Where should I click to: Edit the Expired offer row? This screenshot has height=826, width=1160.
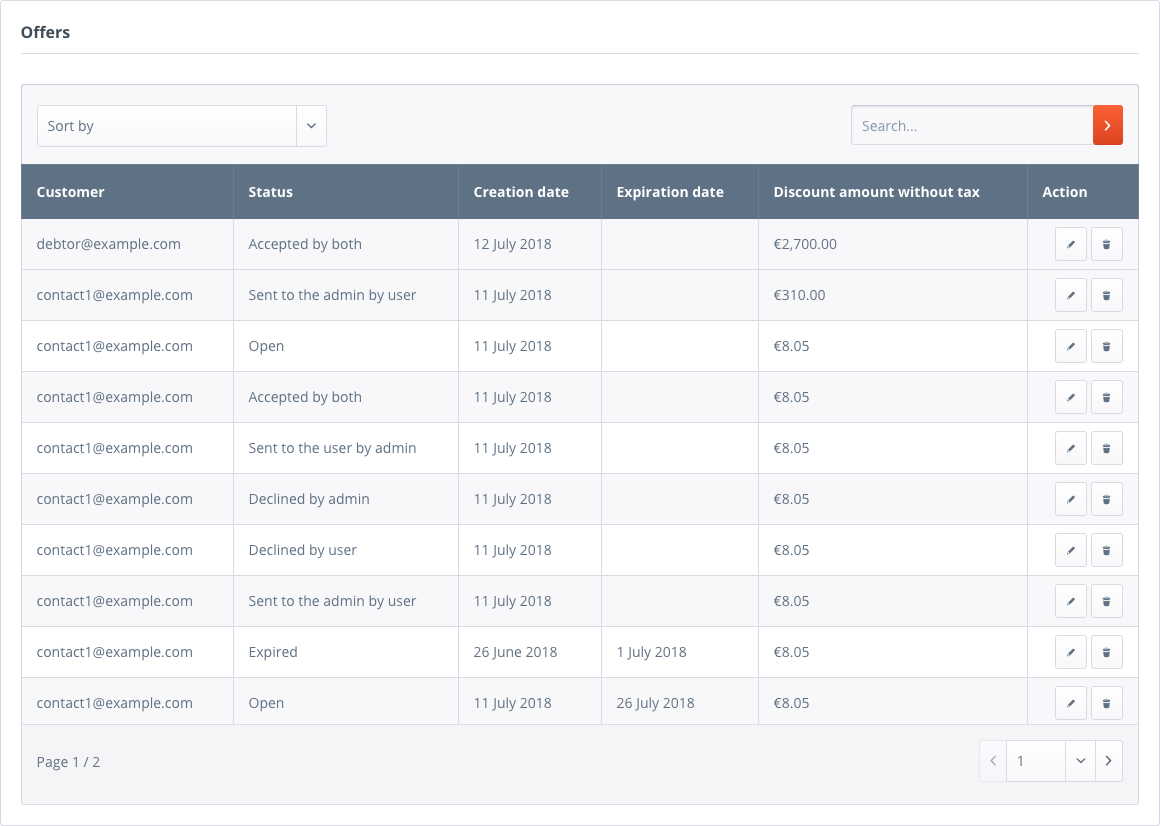pyautogui.click(x=1070, y=652)
